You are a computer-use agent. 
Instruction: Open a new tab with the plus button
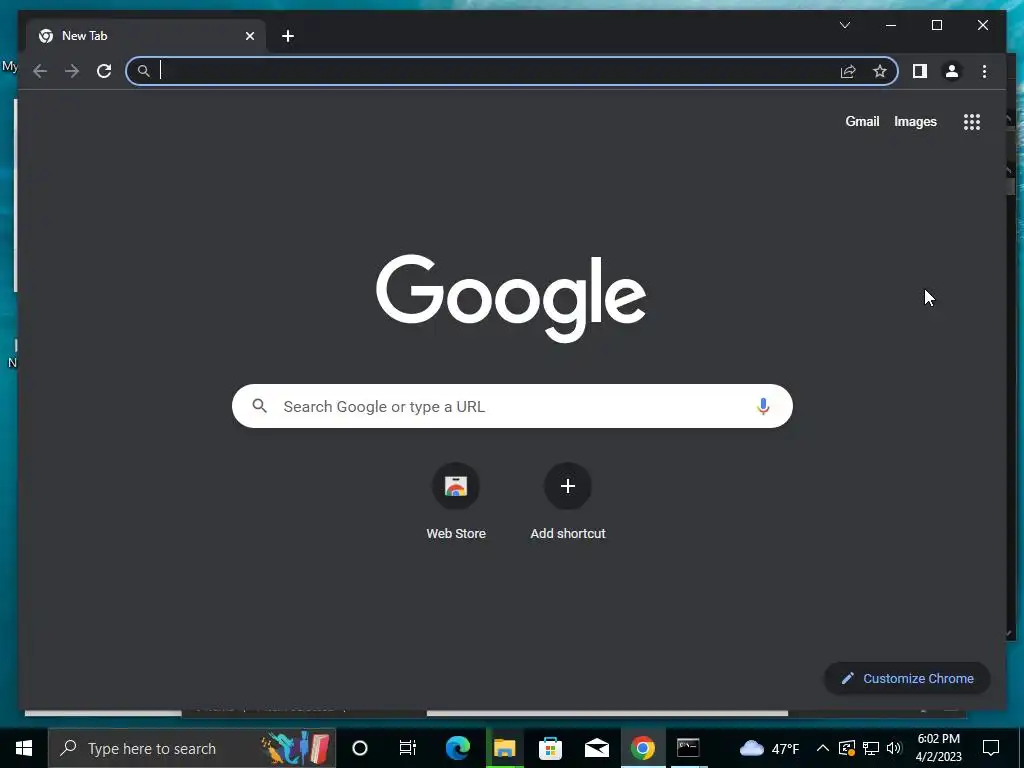tap(288, 36)
